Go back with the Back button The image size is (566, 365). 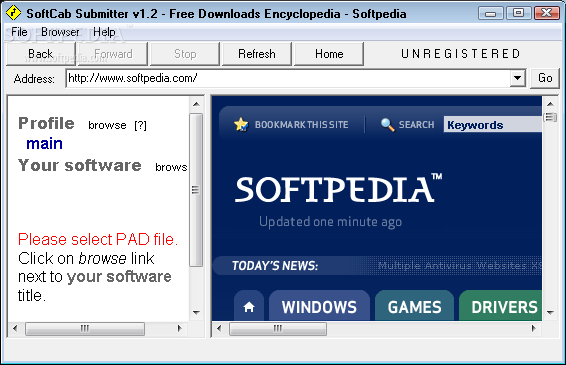point(41,54)
